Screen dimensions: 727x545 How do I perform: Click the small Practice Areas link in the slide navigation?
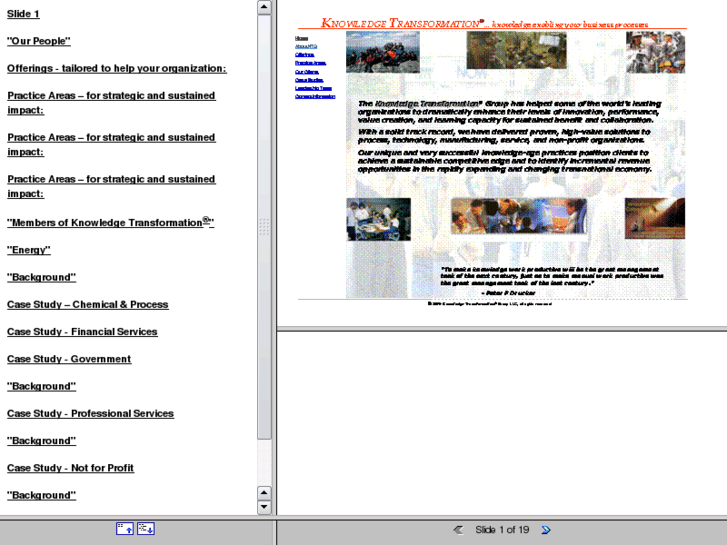pyautogui.click(x=310, y=63)
